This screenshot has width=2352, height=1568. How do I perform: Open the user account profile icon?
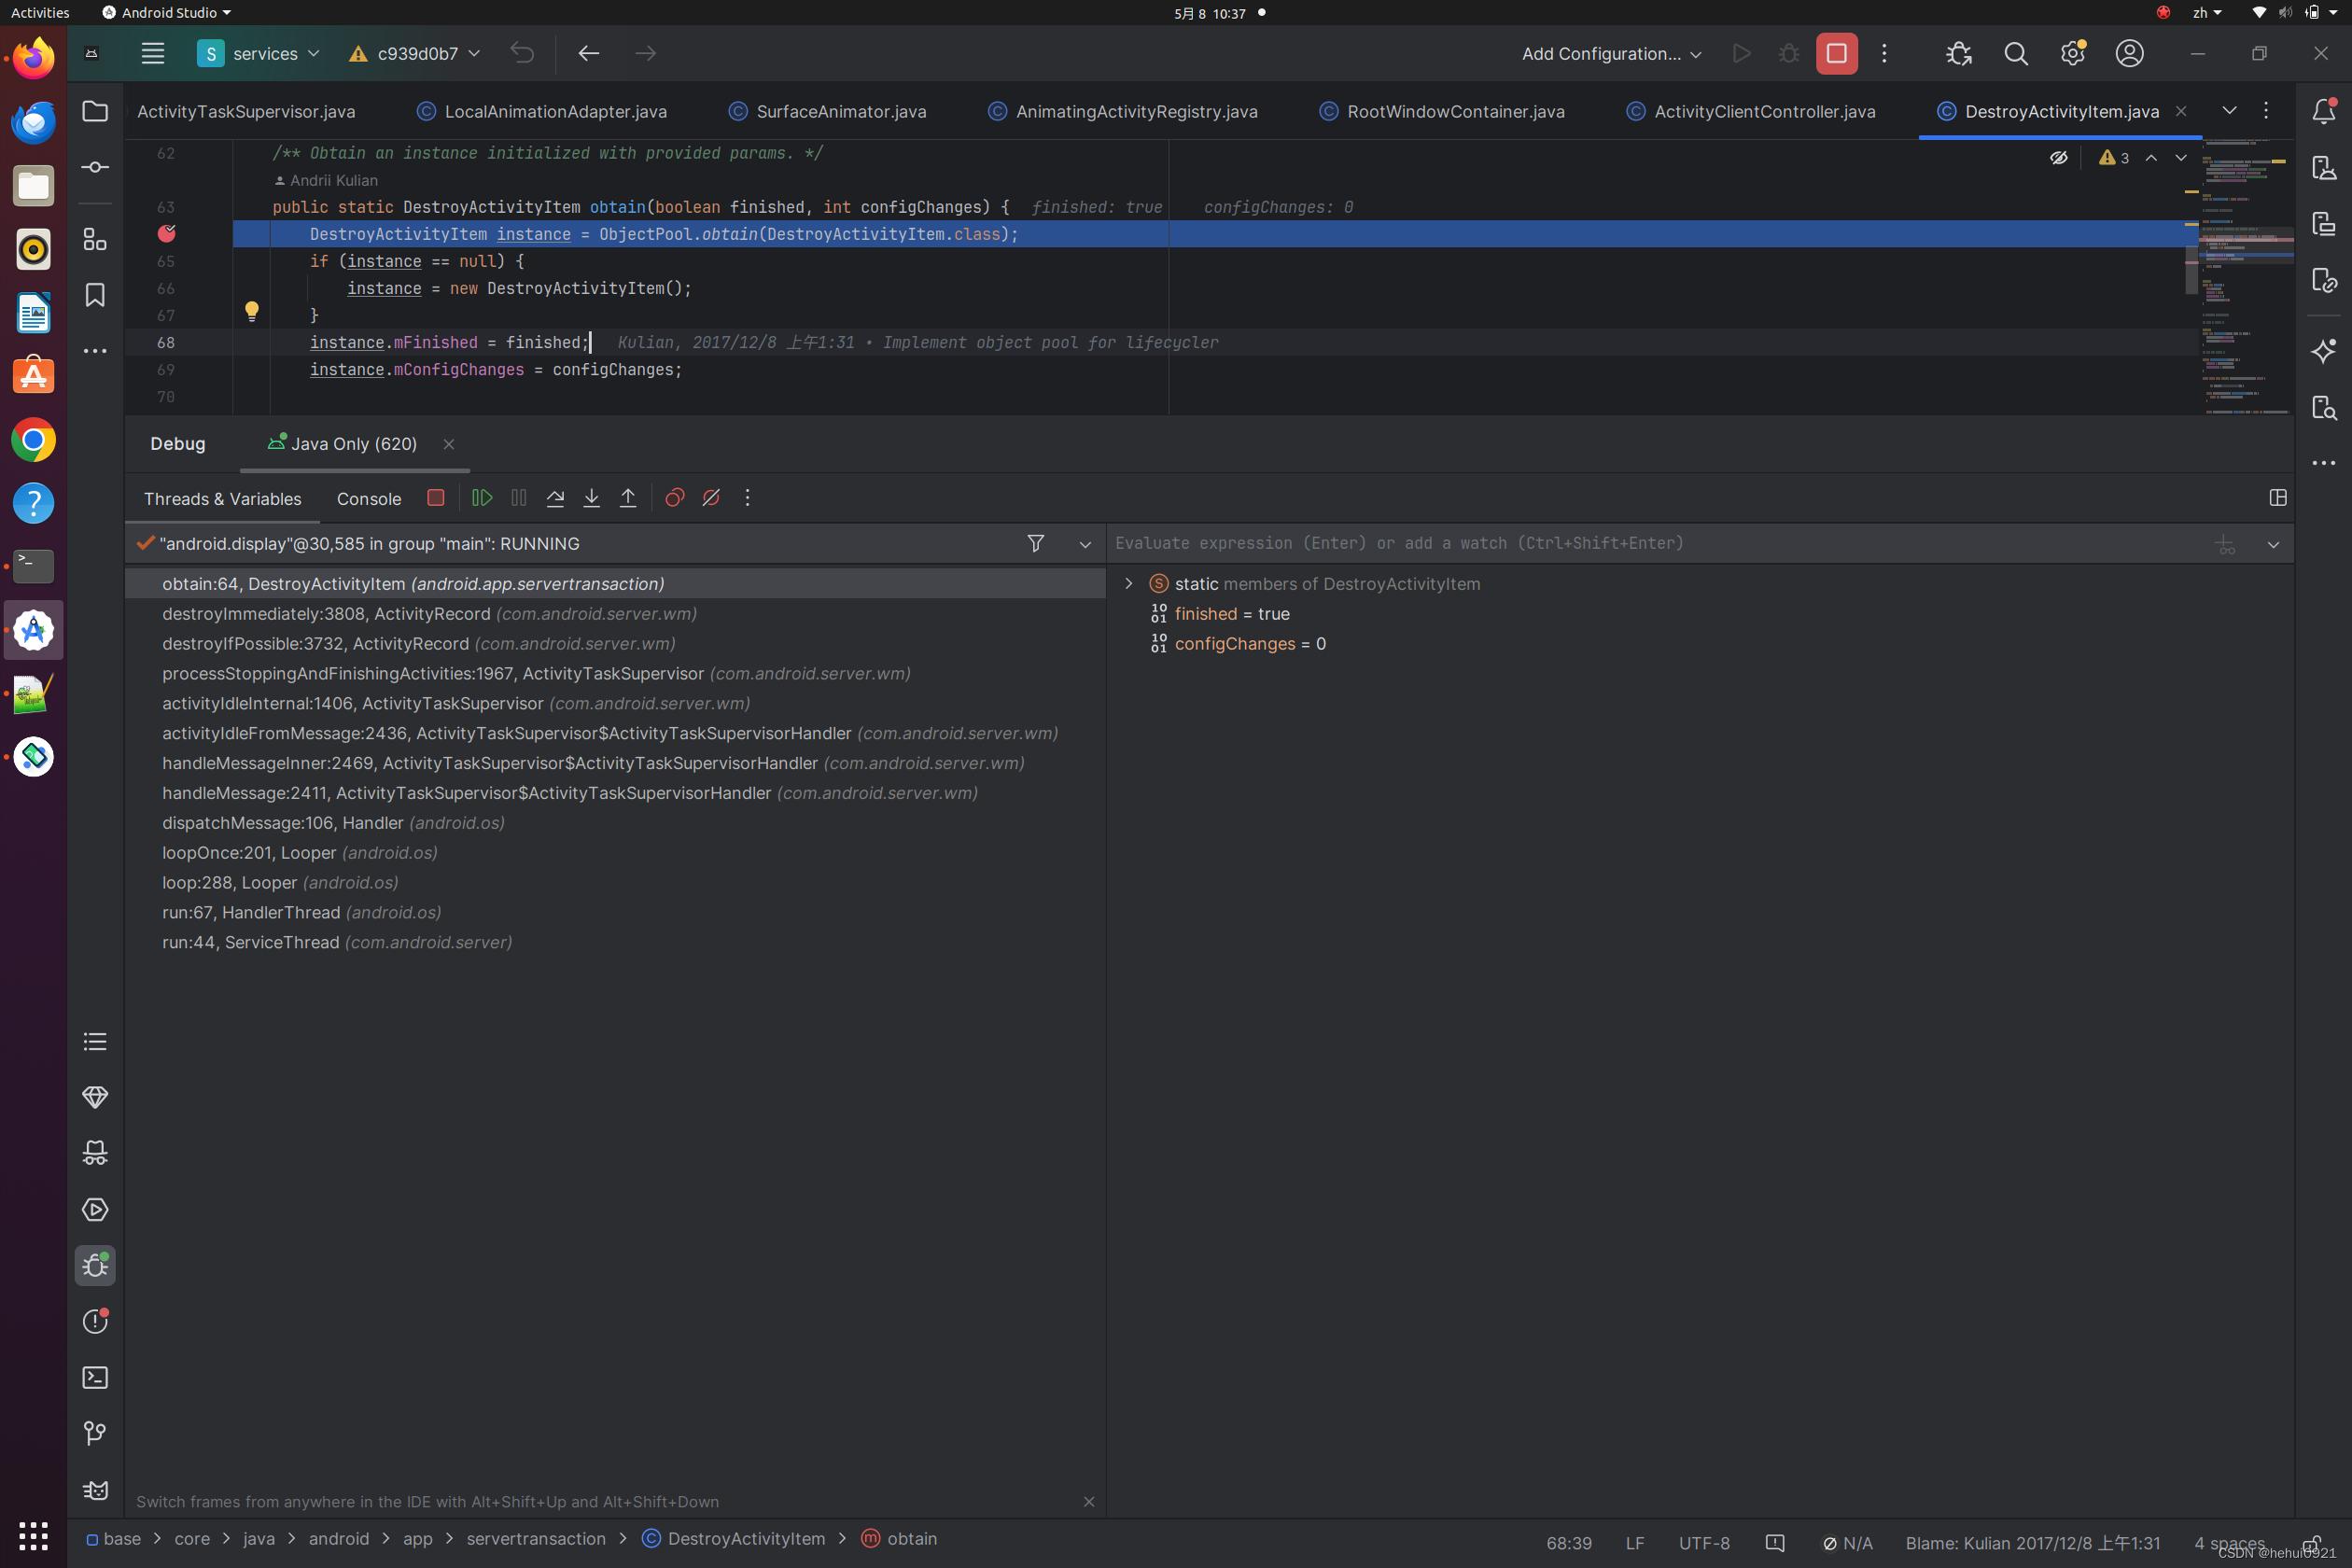2130,54
